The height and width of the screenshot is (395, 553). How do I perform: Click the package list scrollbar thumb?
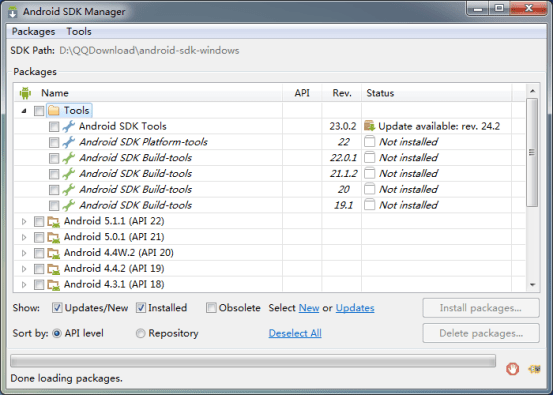click(532, 152)
